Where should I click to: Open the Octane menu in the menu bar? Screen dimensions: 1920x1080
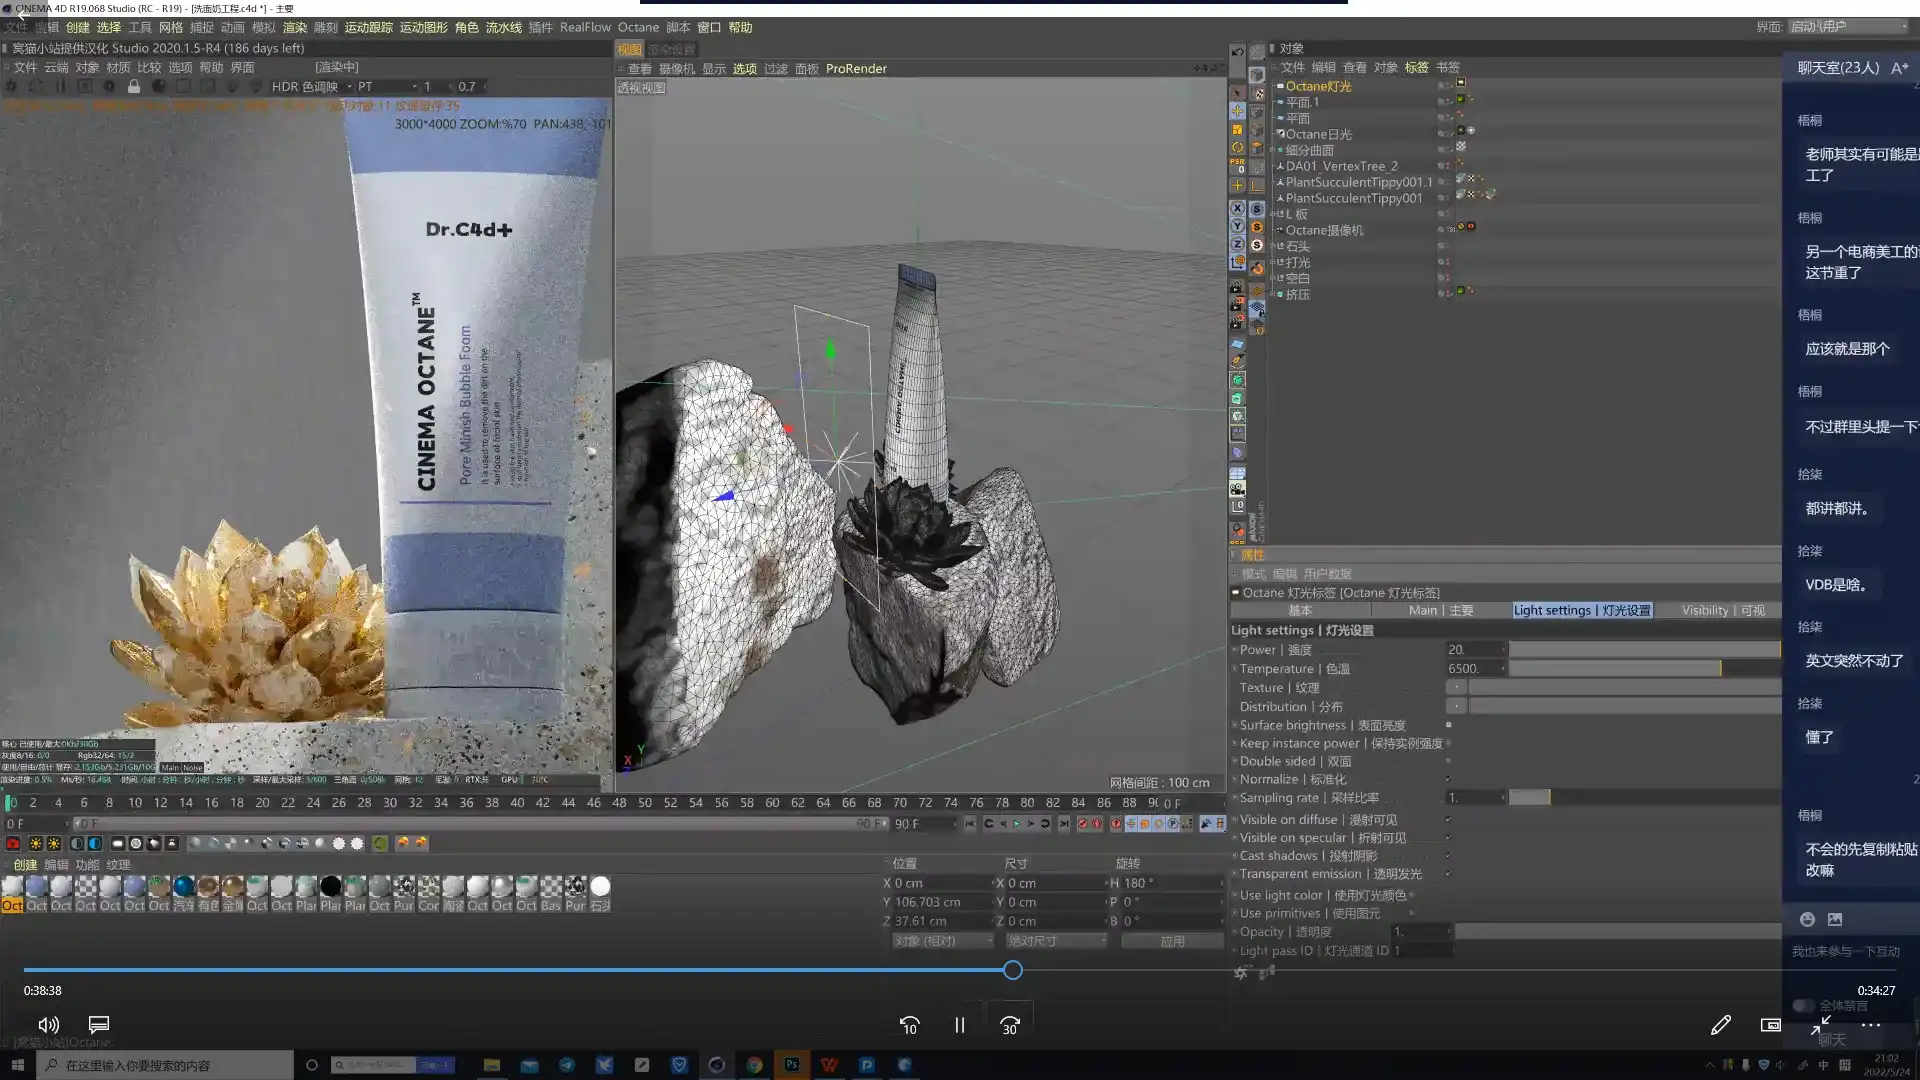(637, 27)
